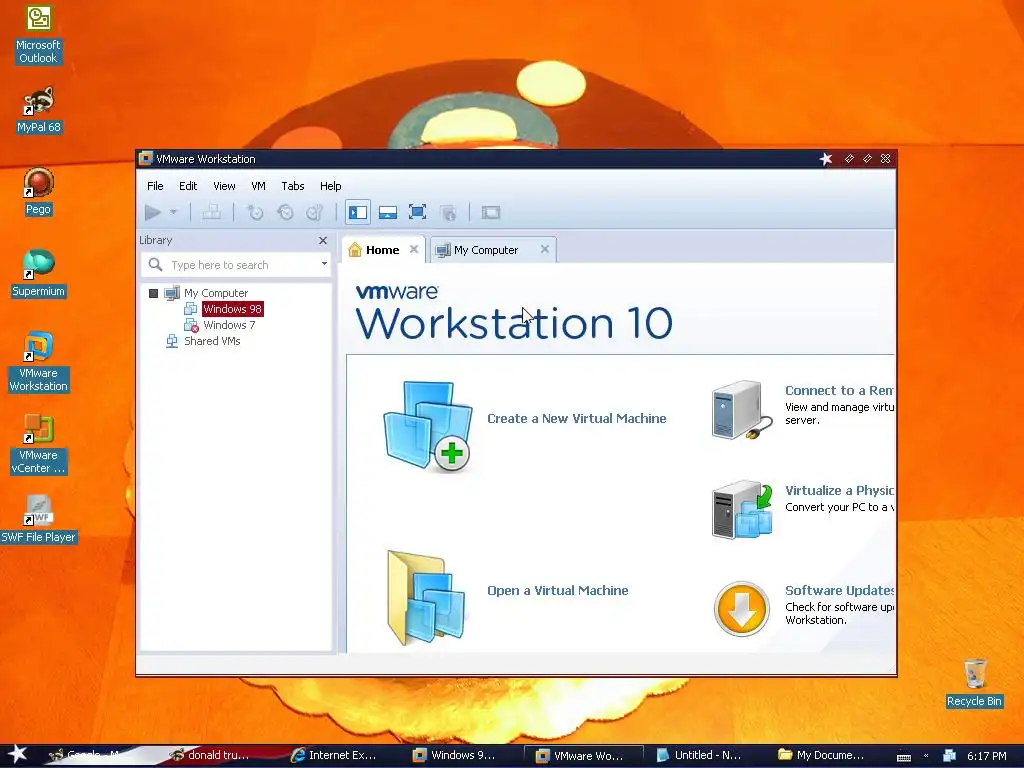
Task: Open the Library search dropdown arrow
Action: (324, 264)
